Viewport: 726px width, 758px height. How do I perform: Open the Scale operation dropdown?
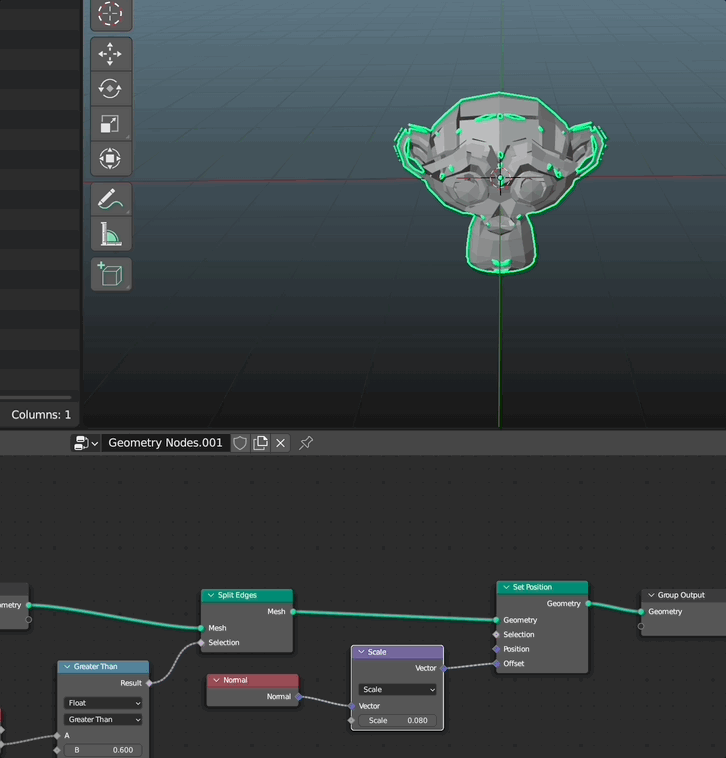tap(397, 689)
